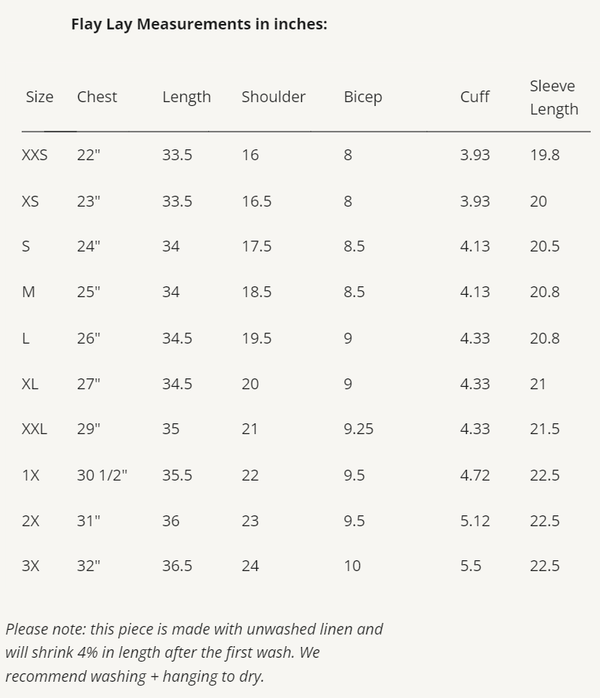Click the XXL size row label
Image resolution: width=600 pixels, height=698 pixels.
click(34, 429)
